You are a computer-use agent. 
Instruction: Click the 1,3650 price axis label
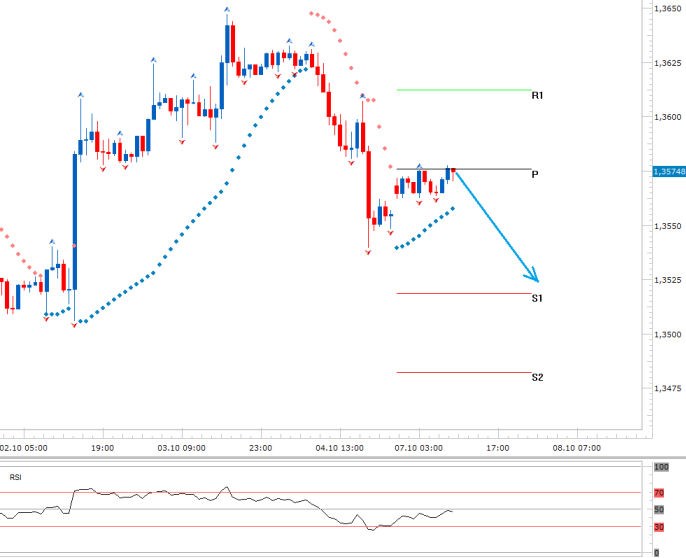tap(668, 8)
